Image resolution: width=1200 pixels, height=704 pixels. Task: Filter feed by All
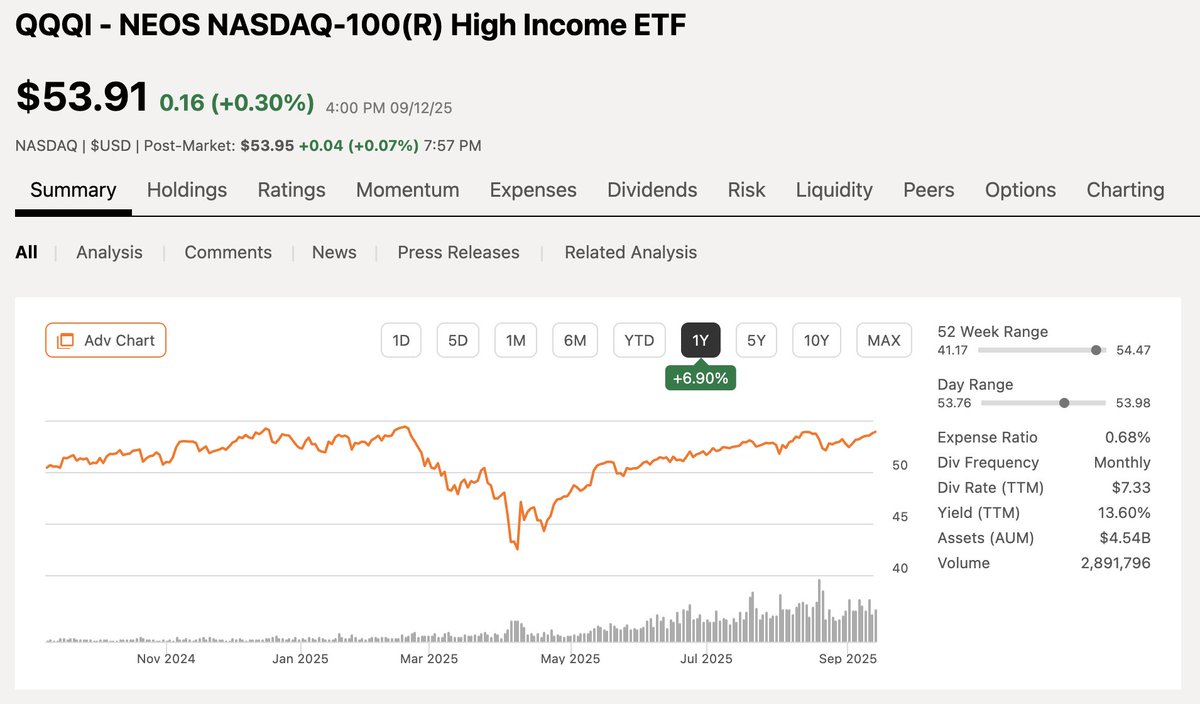point(26,252)
